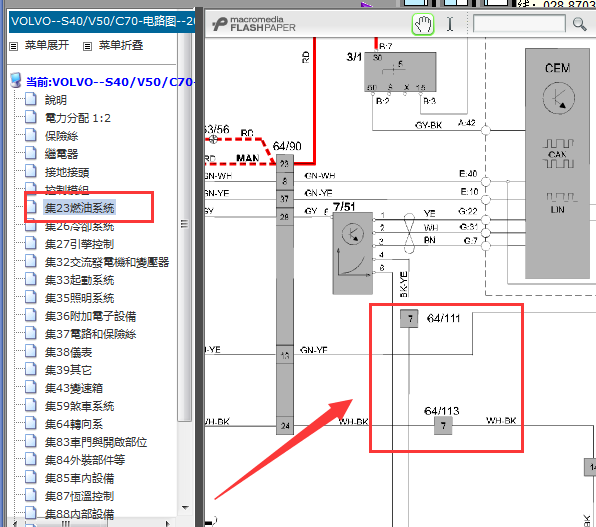Click the MAN label on dashed wire
Image resolution: width=596 pixels, height=527 pixels.
tap(247, 158)
